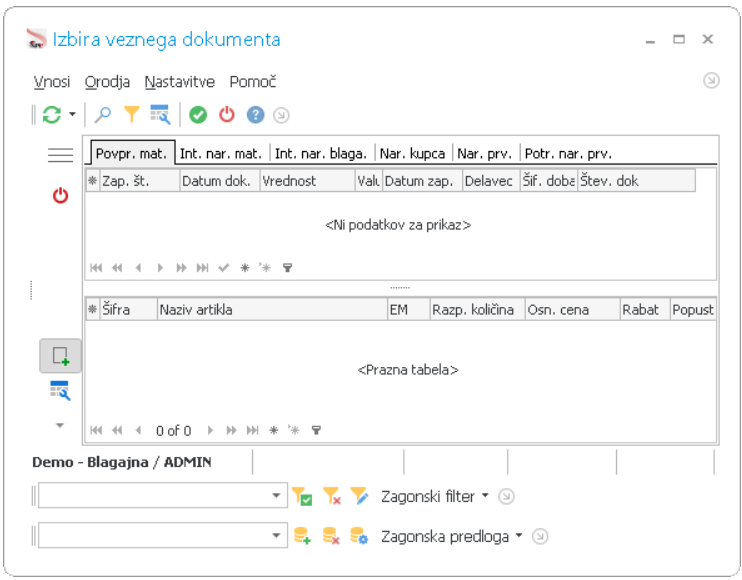Viewport: 742px width, 580px height.
Task: Open the Zagonski filter dropdown
Action: tap(434, 496)
